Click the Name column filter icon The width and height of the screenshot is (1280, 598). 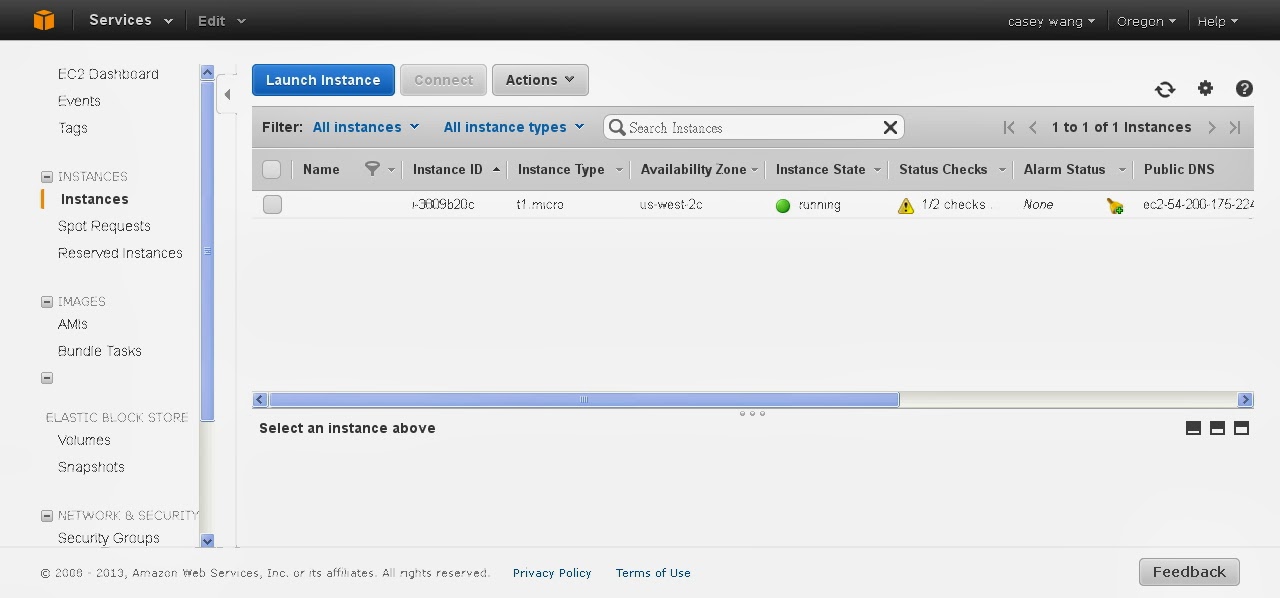pos(372,169)
